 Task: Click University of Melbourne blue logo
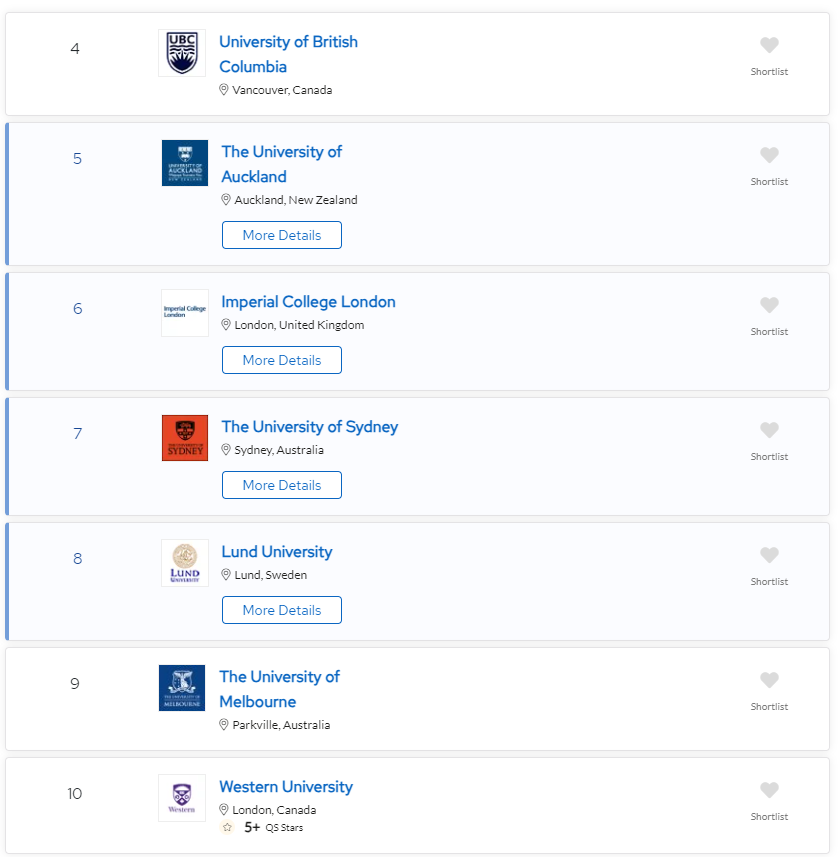[182, 688]
